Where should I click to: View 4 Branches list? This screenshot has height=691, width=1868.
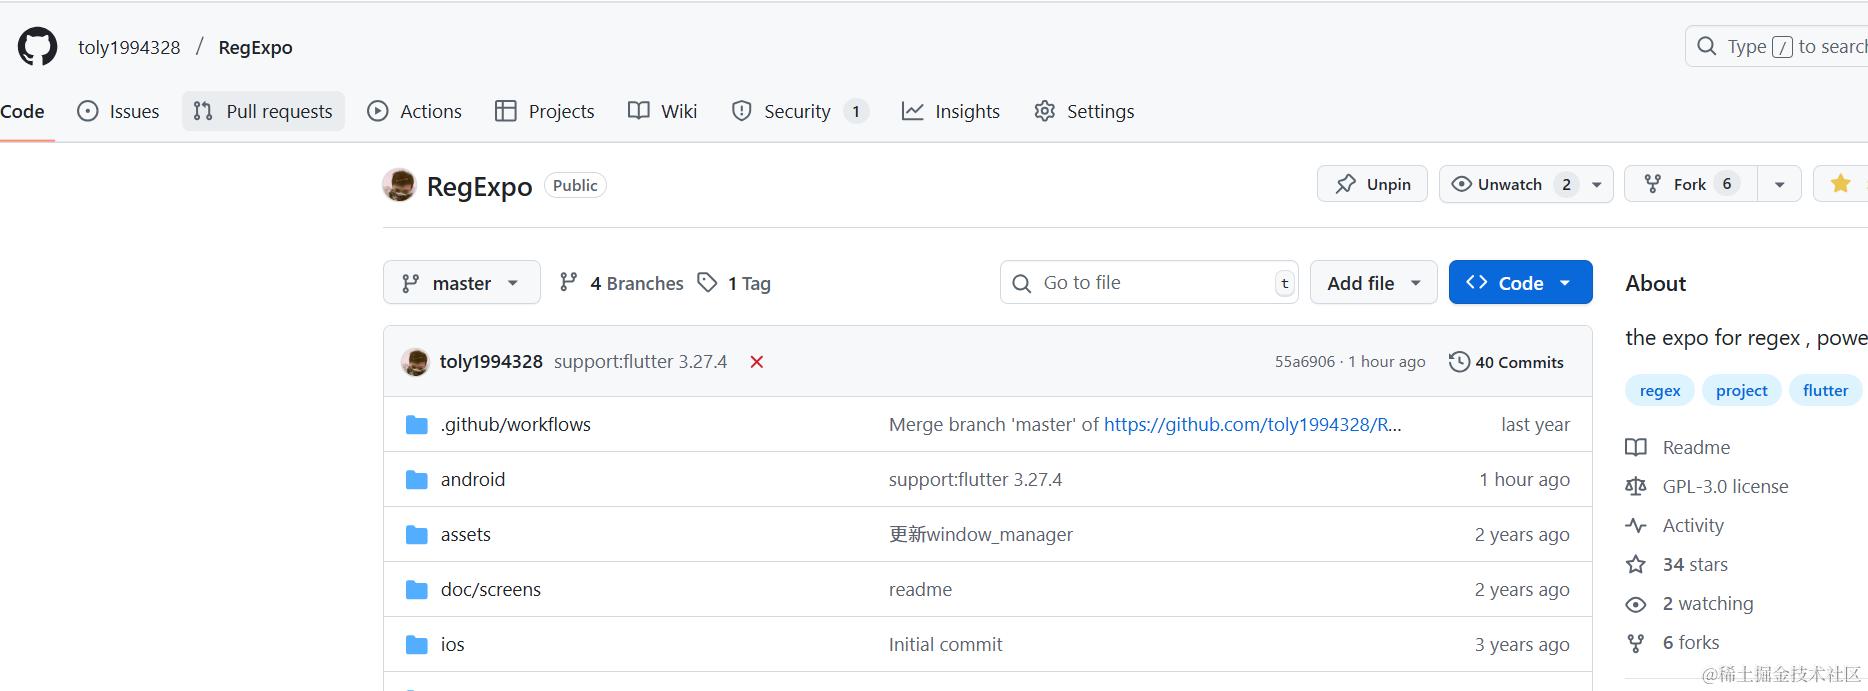[622, 283]
